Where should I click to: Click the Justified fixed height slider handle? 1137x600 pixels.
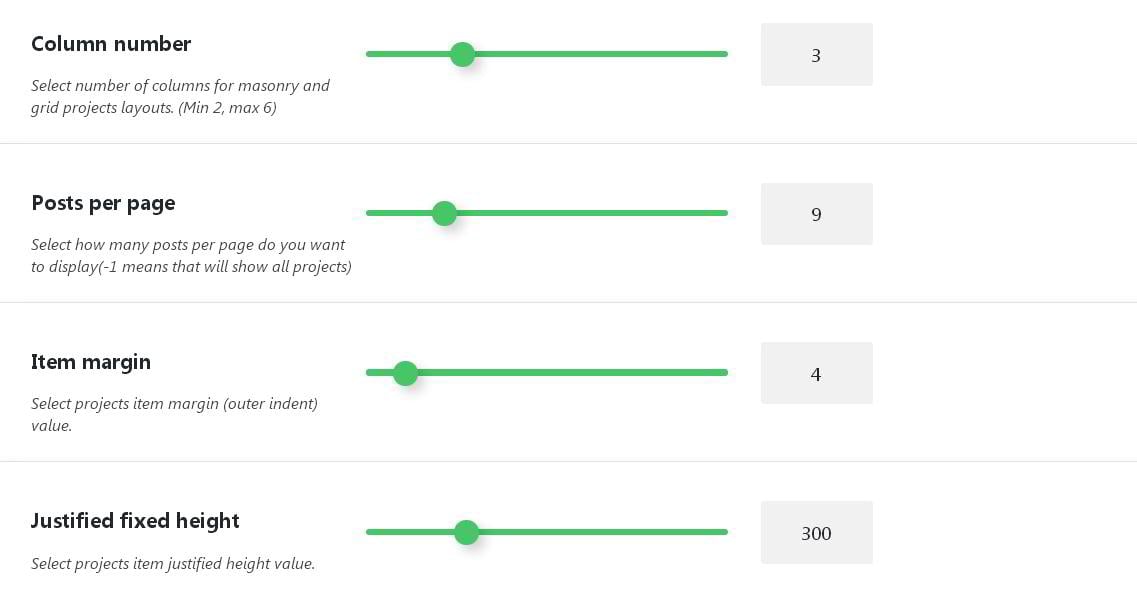click(466, 532)
